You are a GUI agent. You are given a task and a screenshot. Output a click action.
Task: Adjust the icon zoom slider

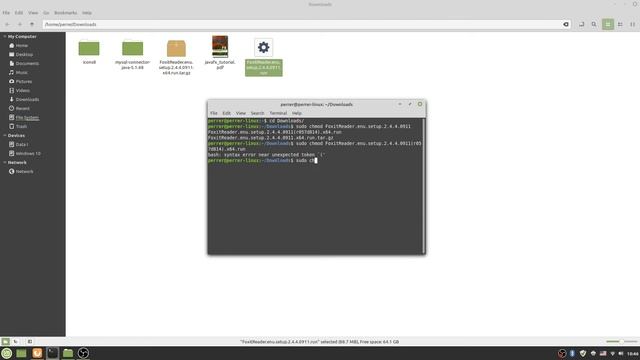pos(621,341)
